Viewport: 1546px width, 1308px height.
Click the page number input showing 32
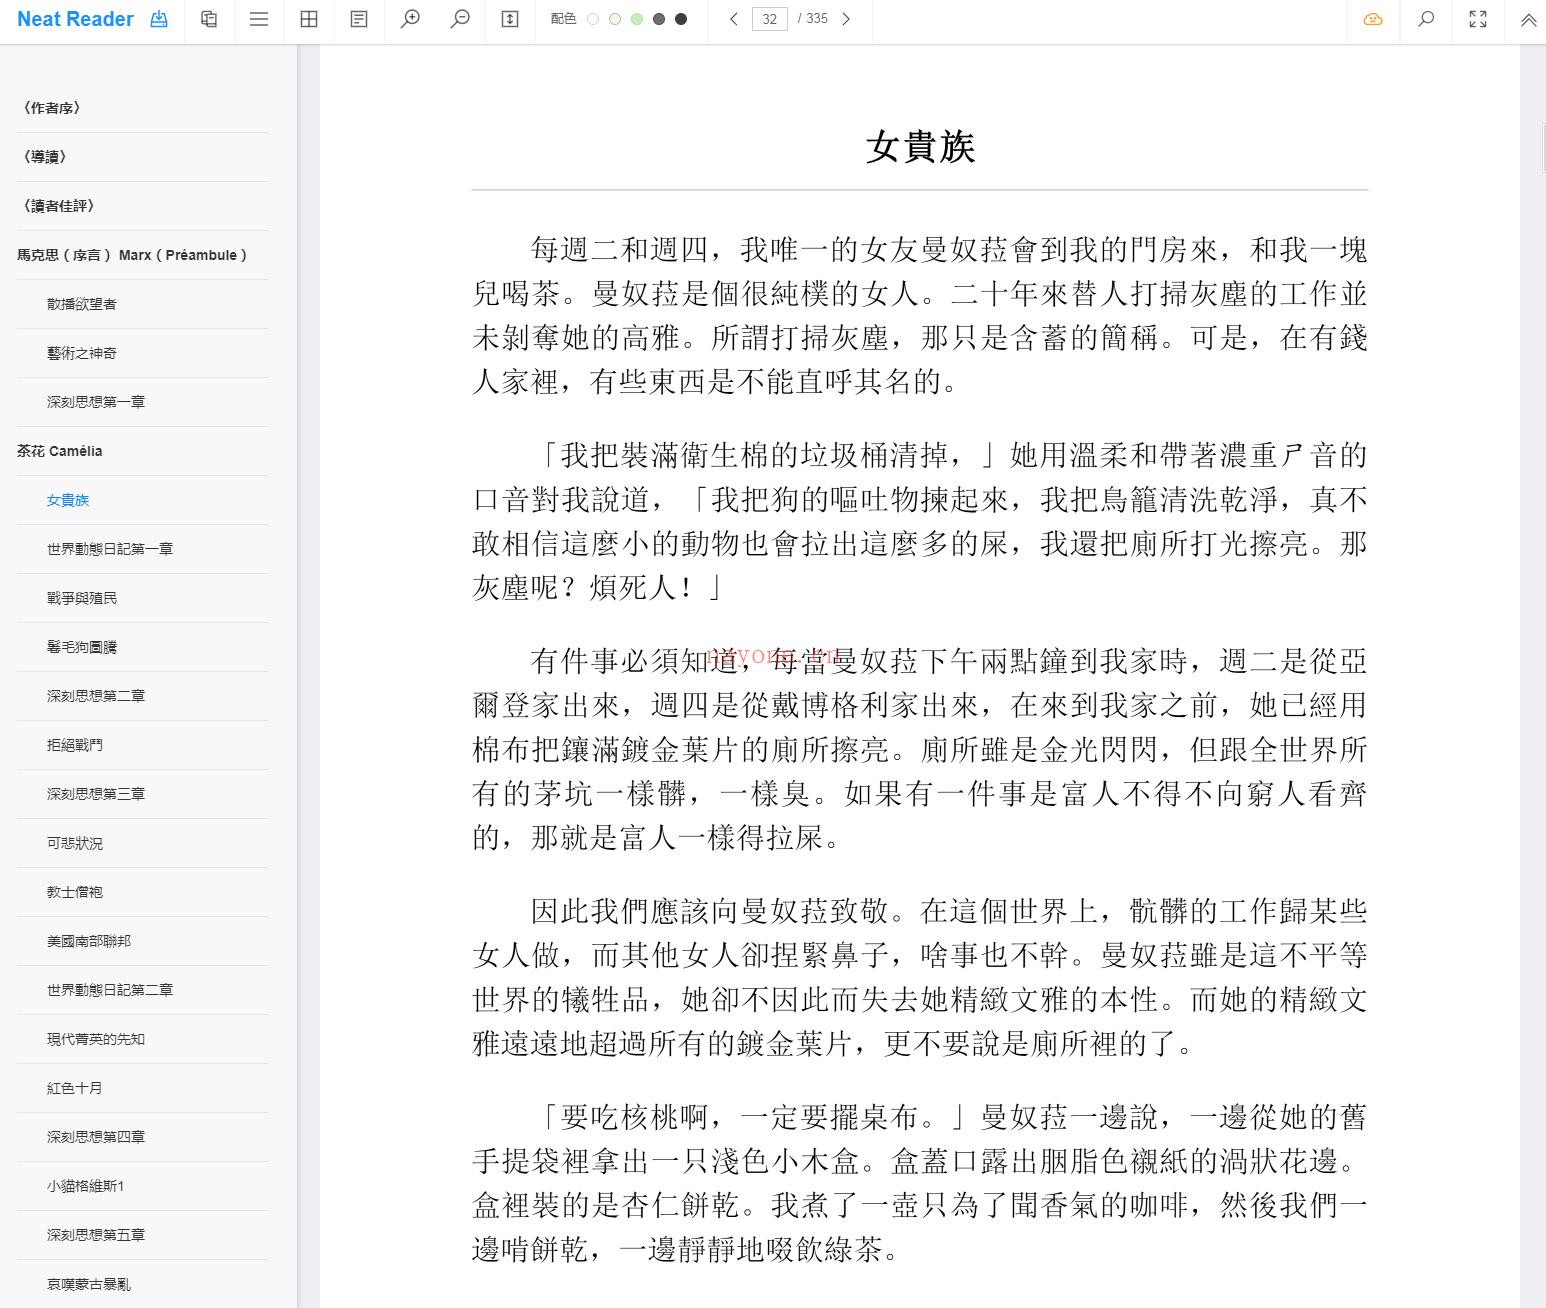[770, 19]
